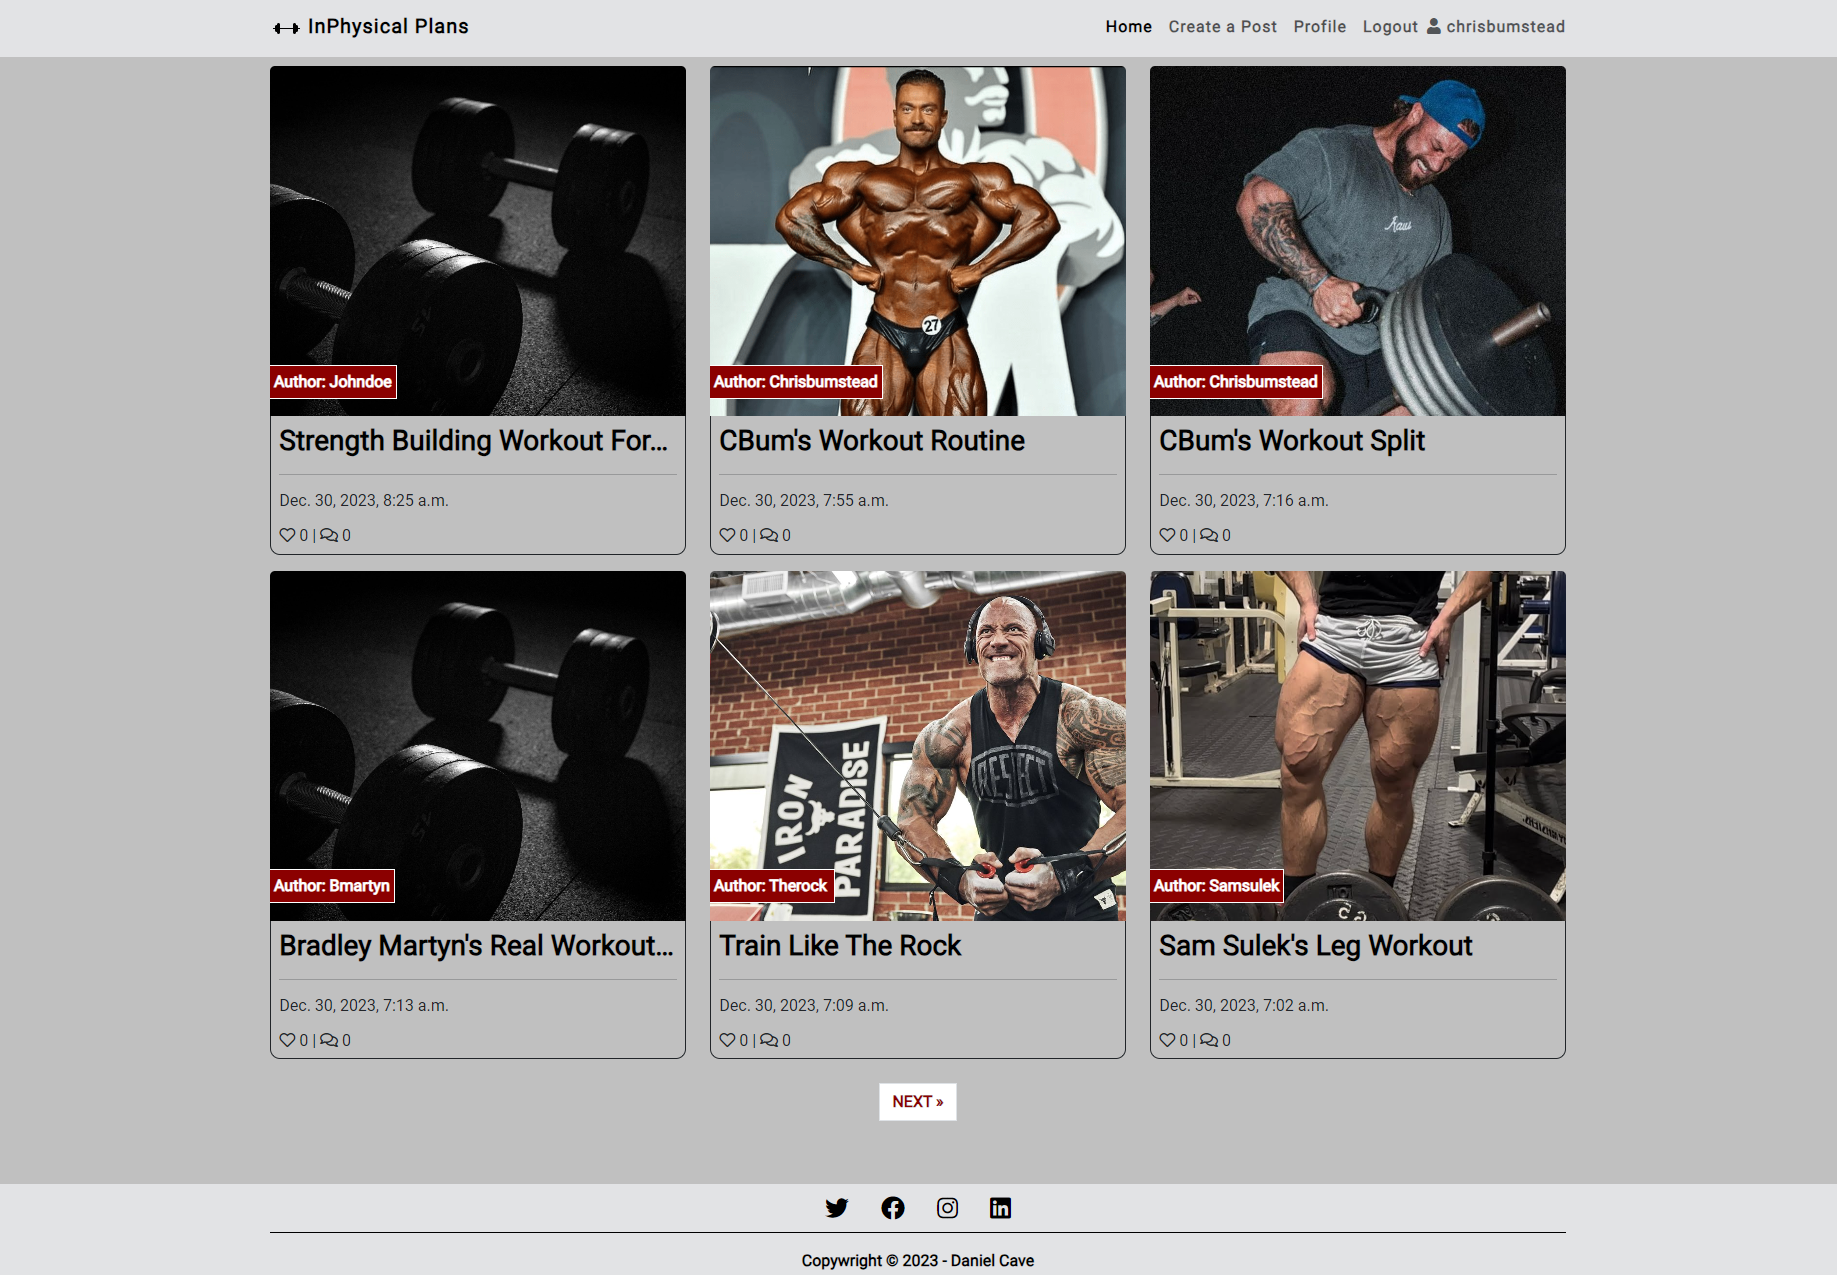Like Train Like The Rock heart icon

click(727, 1040)
